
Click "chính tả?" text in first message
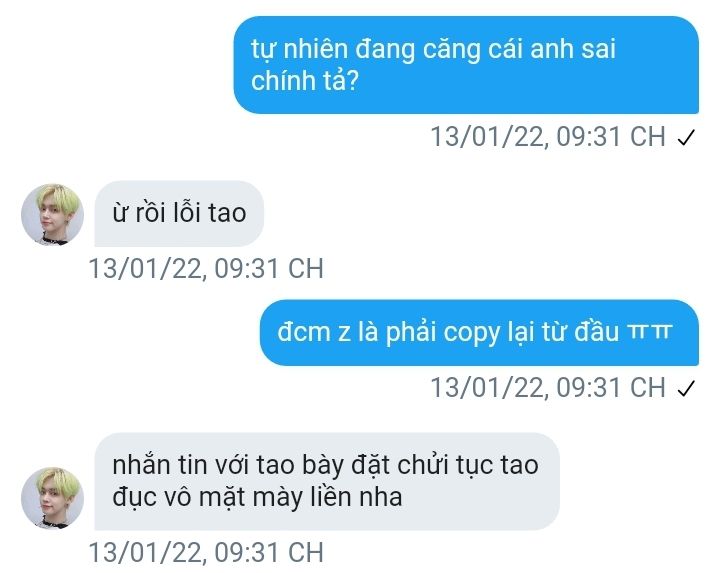[304, 81]
